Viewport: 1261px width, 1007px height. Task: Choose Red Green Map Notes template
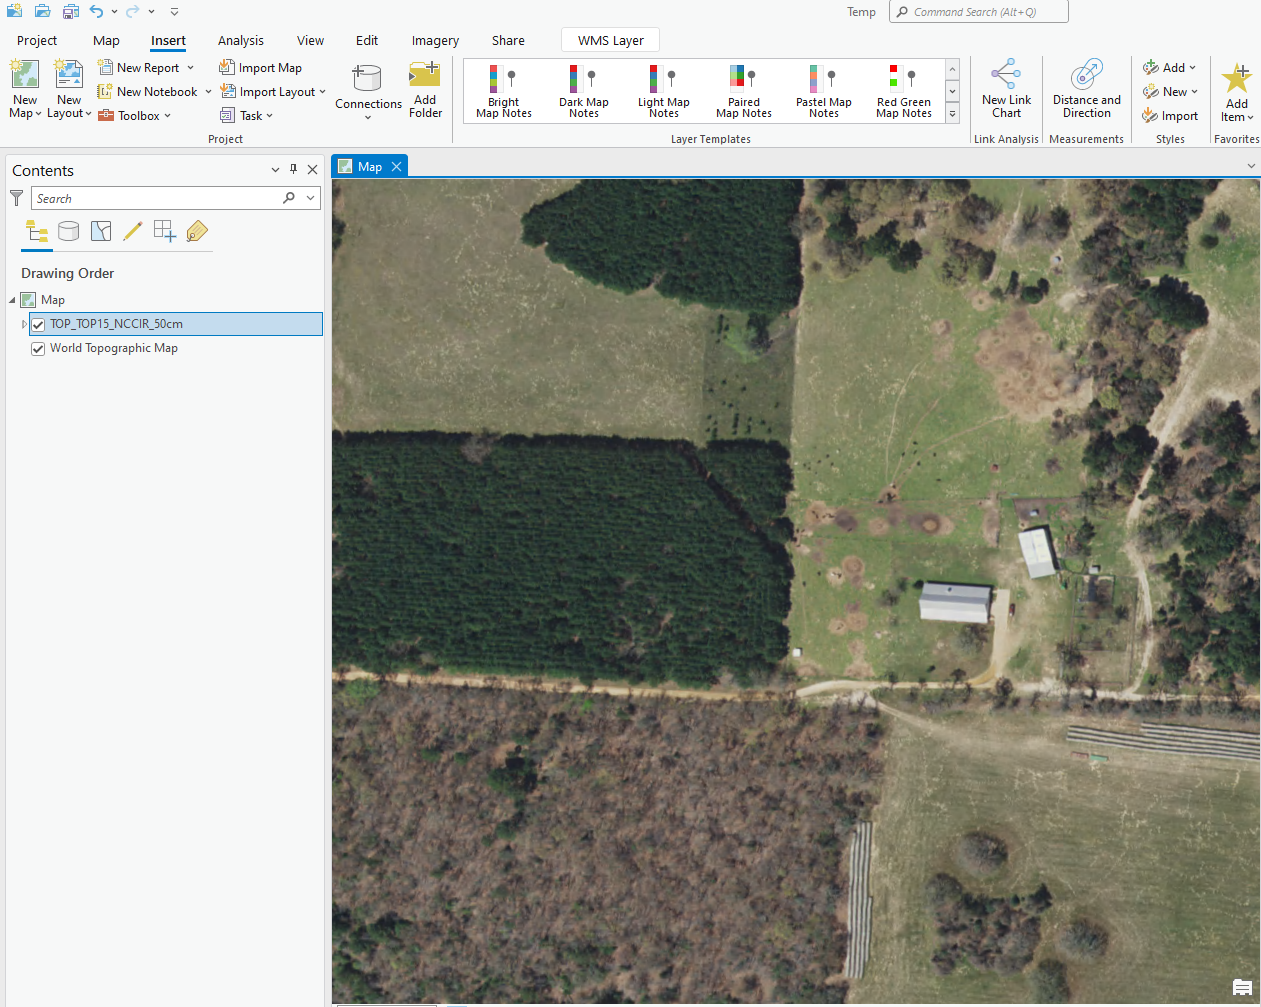pos(903,92)
